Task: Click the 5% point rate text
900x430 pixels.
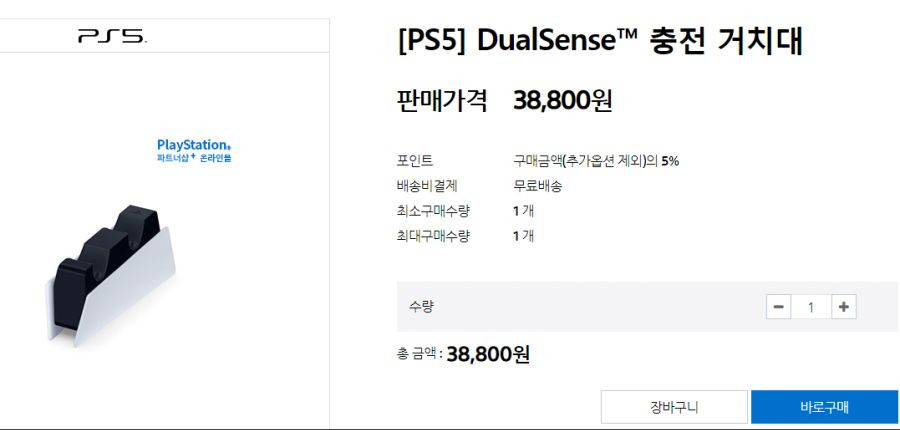Action: click(x=670, y=161)
